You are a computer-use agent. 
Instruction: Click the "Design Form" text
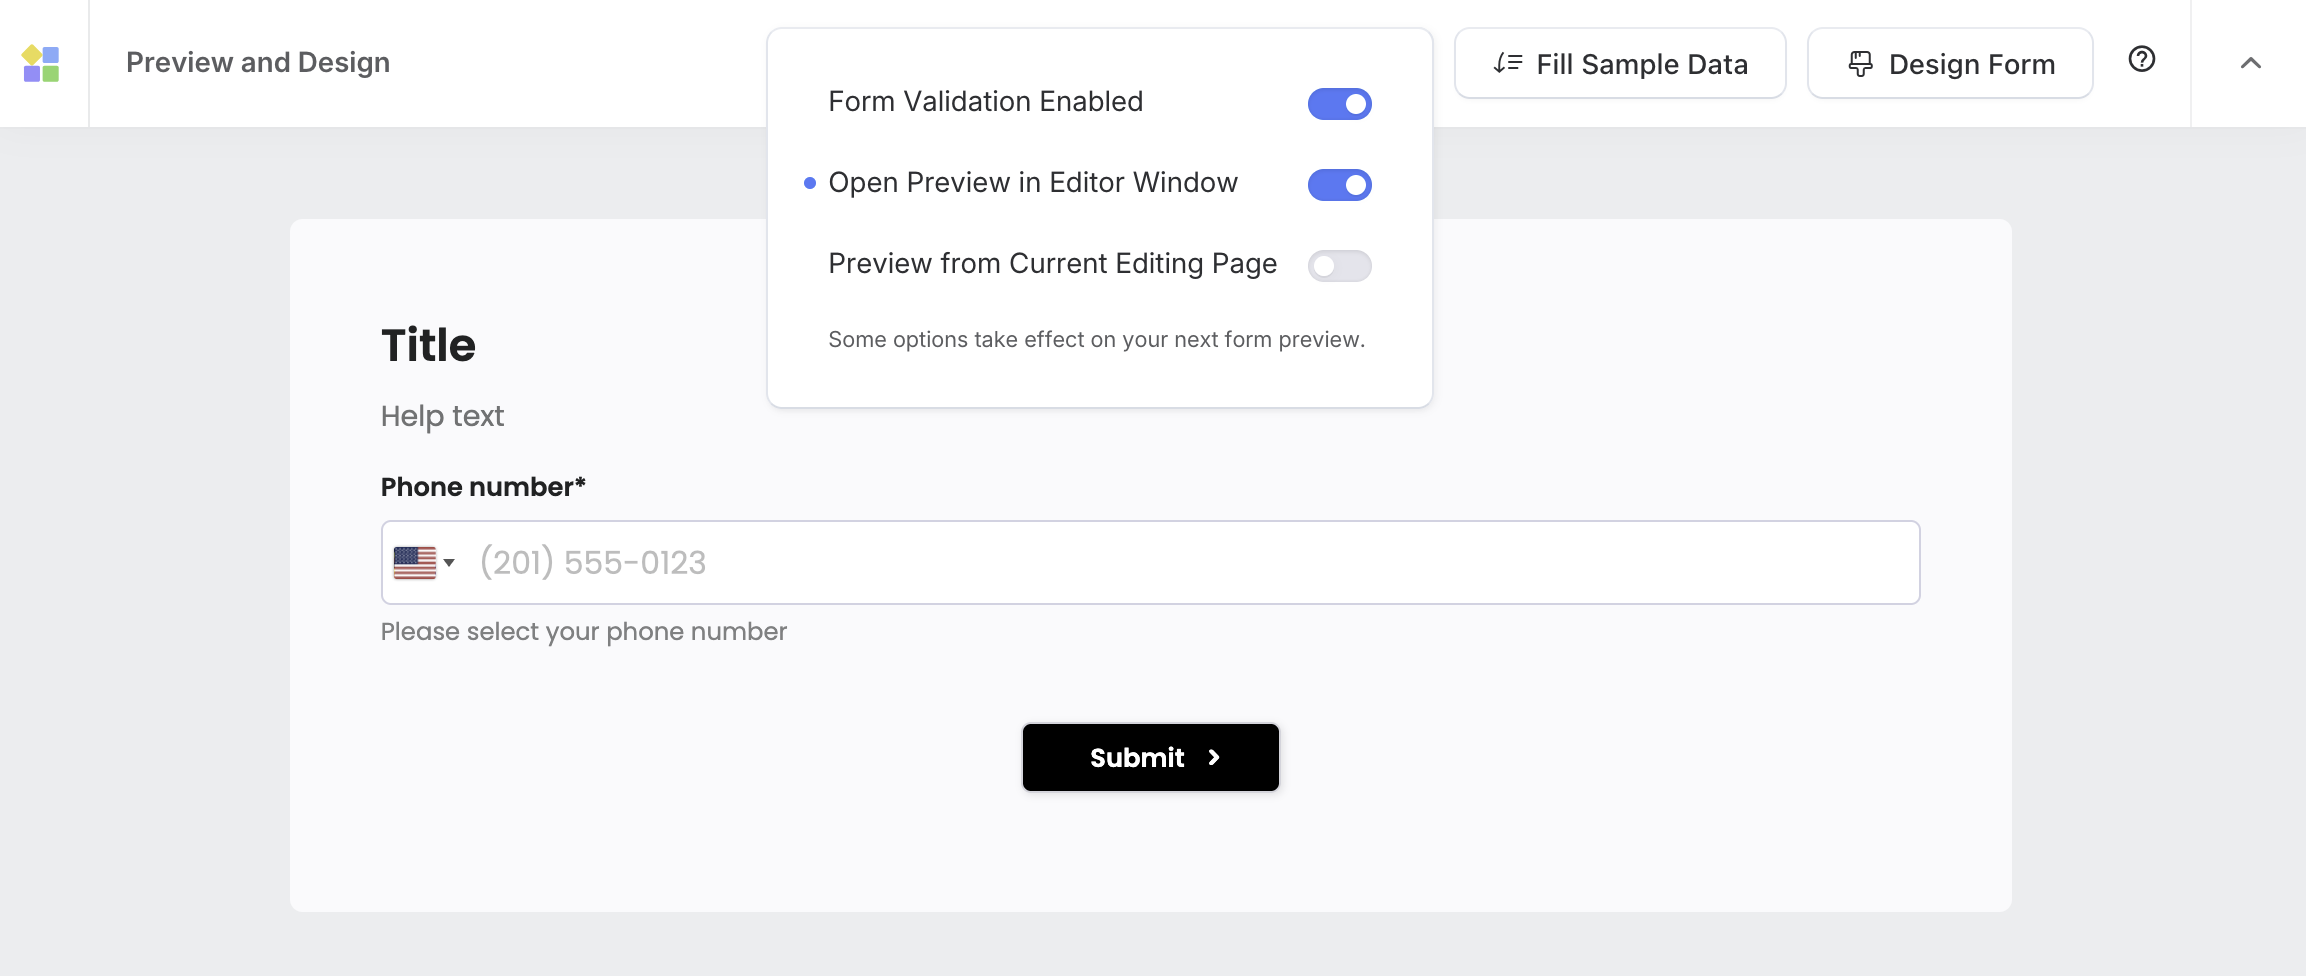1971,65
